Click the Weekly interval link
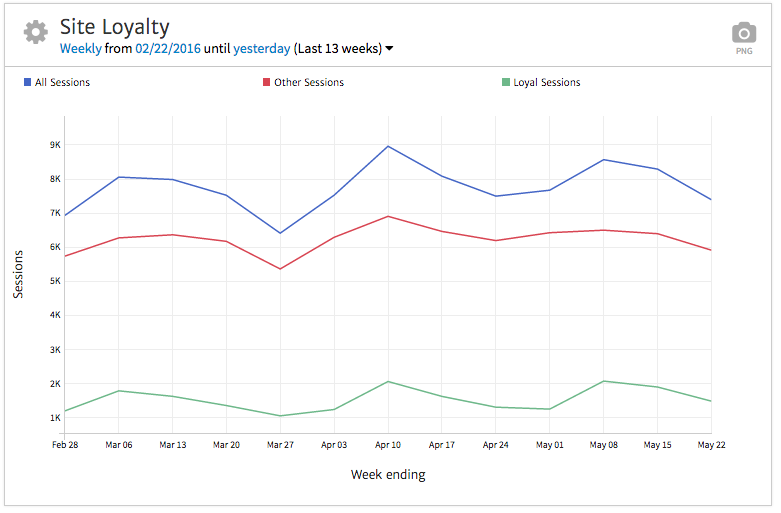The image size is (781, 513). pos(80,48)
